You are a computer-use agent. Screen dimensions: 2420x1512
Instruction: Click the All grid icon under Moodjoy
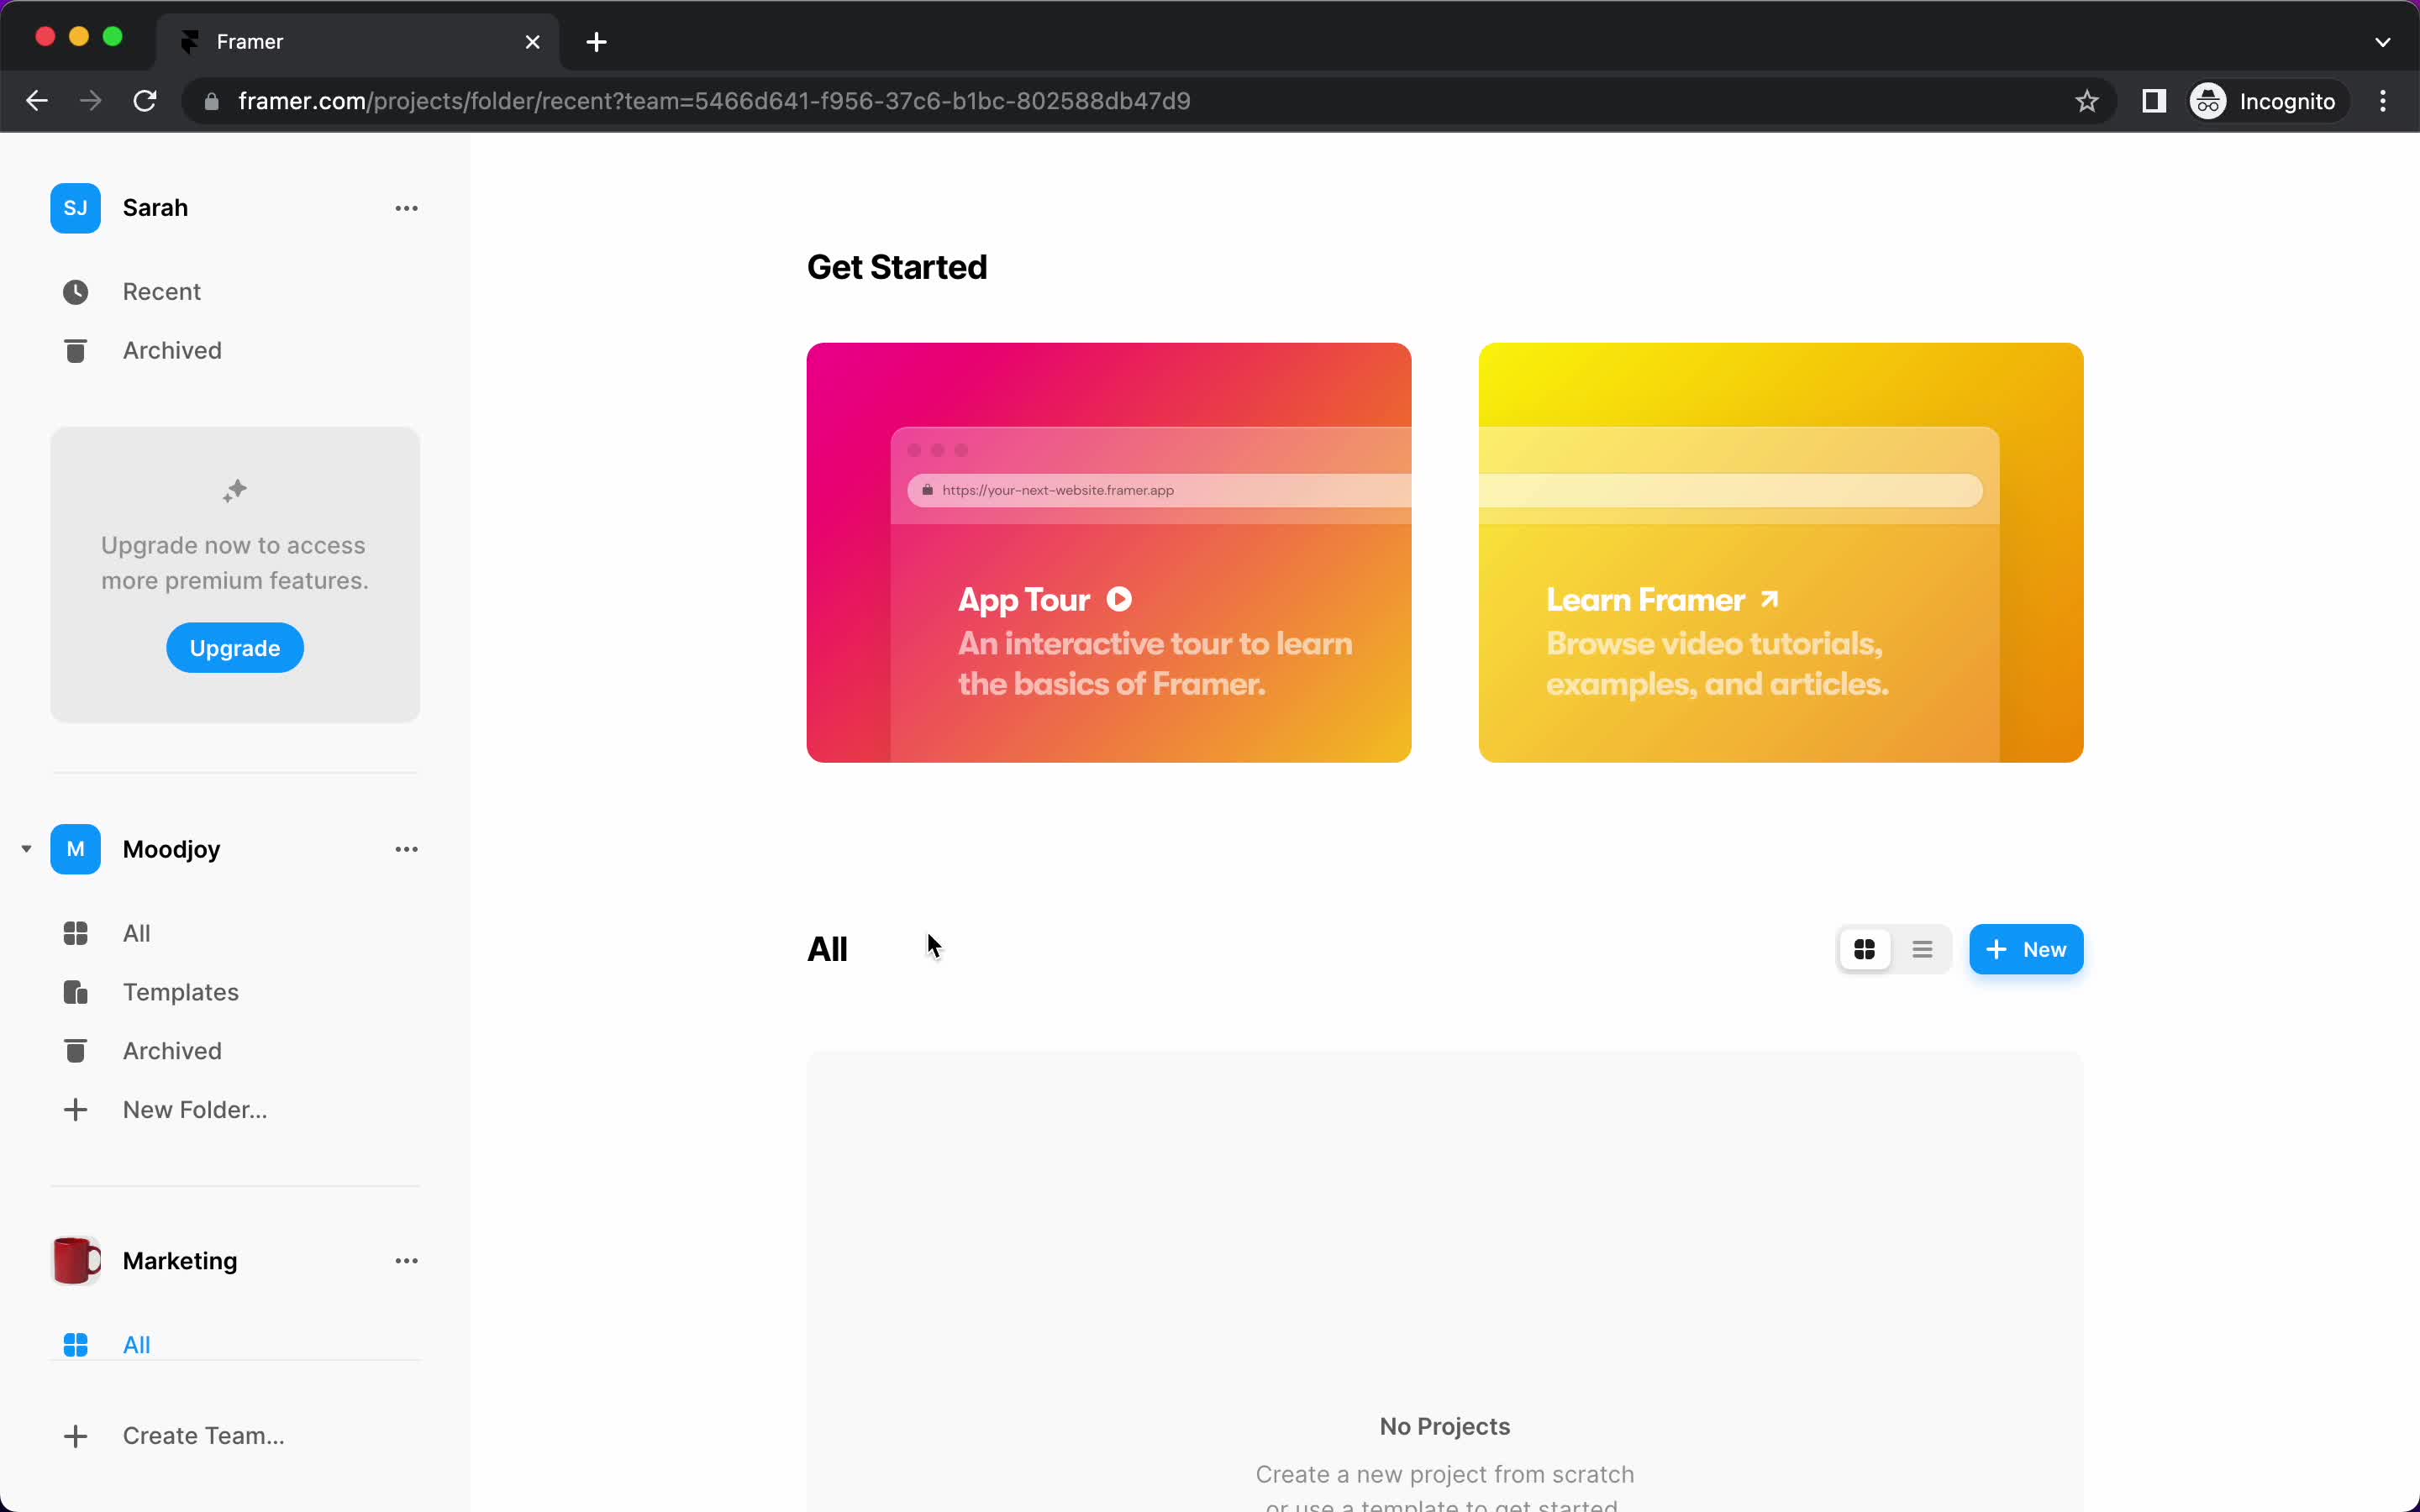point(76,932)
